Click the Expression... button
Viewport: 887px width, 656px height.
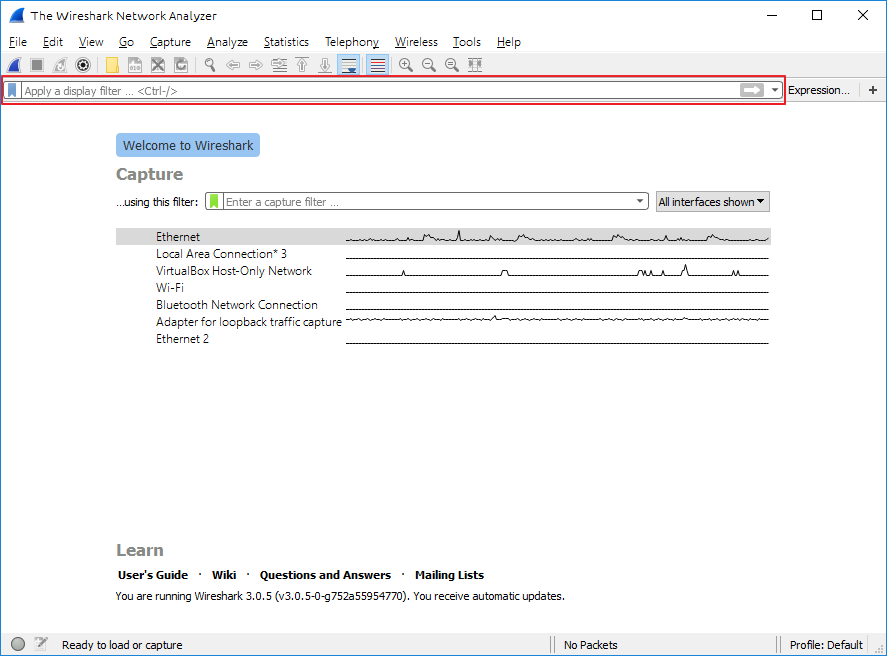[x=818, y=90]
